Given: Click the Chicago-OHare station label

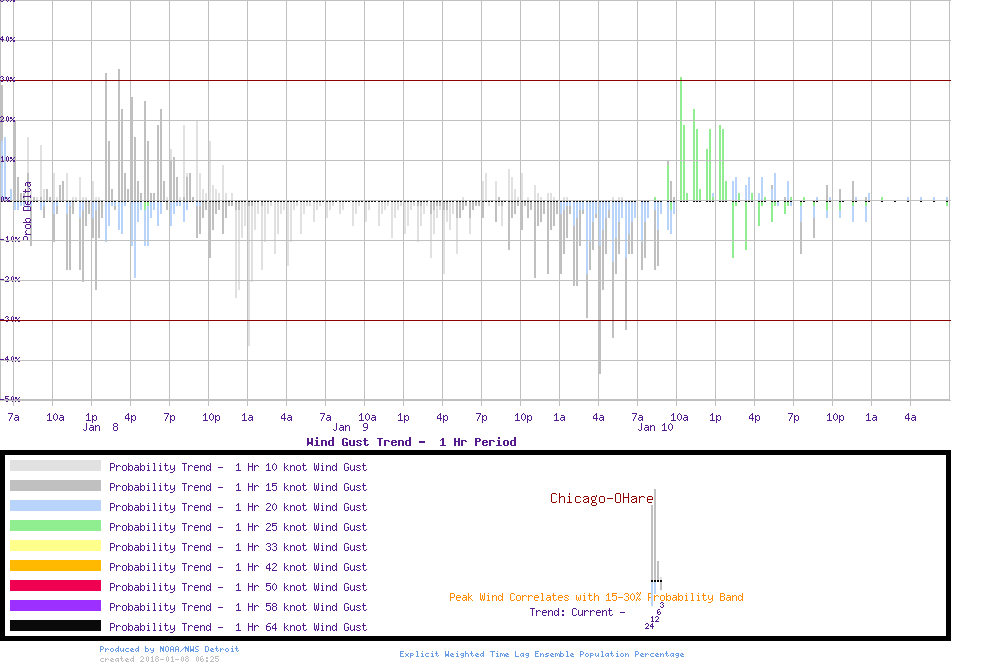Looking at the screenshot, I should (601, 498).
